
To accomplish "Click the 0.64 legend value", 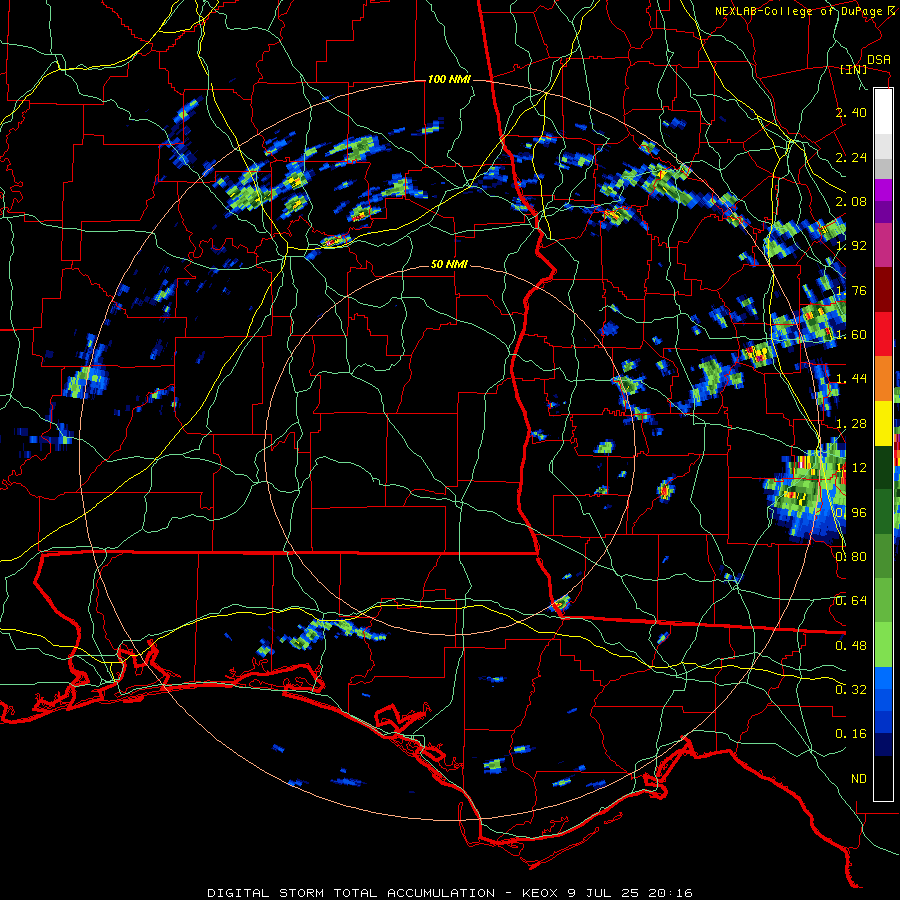I will click(x=851, y=600).
